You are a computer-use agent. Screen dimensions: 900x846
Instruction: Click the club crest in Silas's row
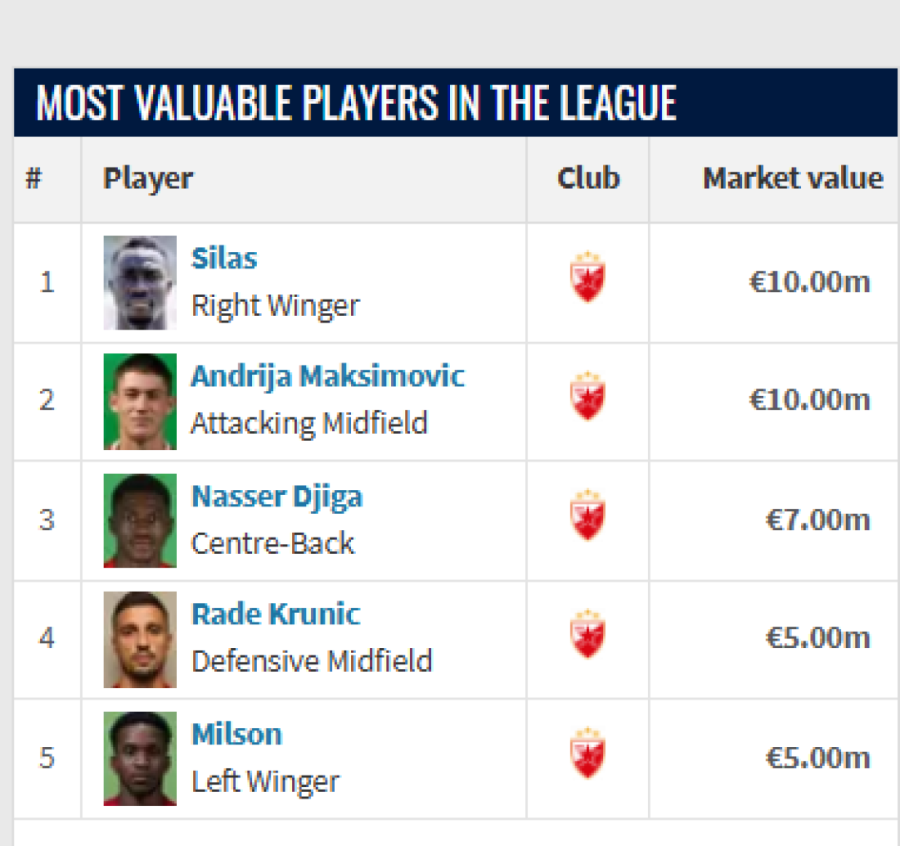587,278
